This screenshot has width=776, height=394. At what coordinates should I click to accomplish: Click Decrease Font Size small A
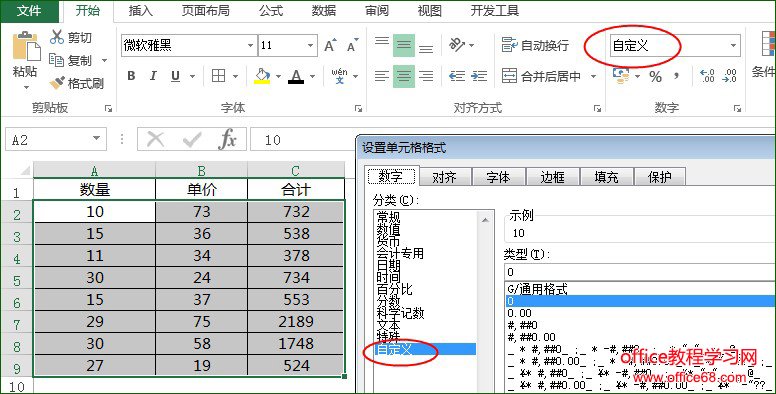click(352, 46)
